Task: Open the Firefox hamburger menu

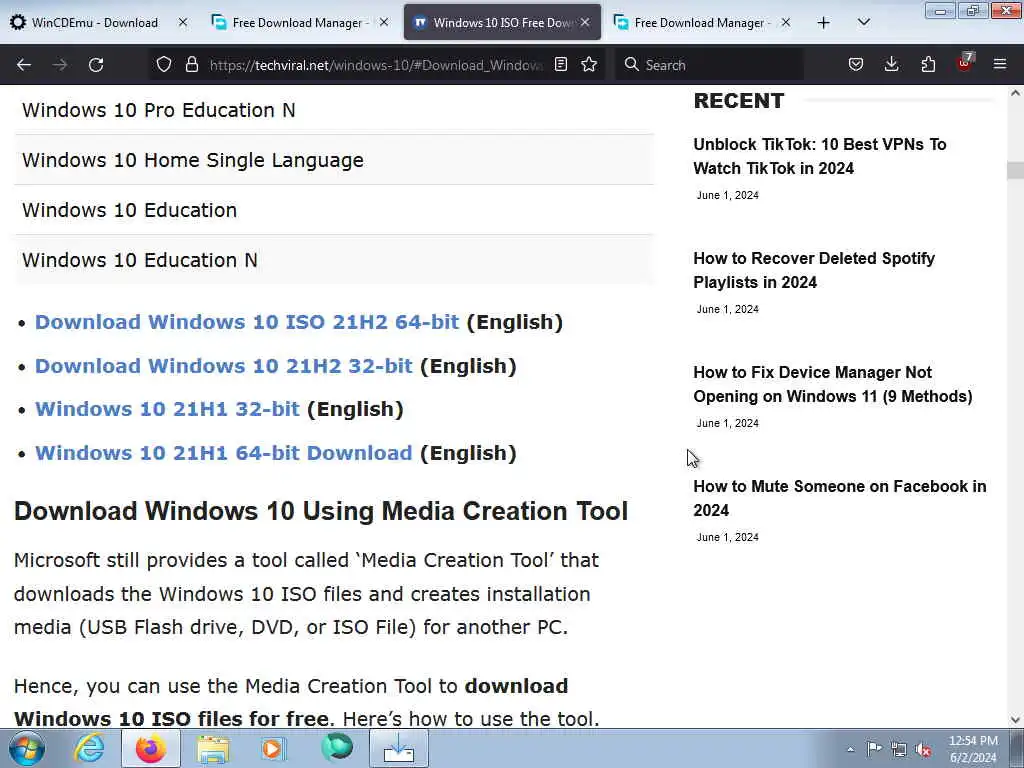Action: pos(1000,65)
